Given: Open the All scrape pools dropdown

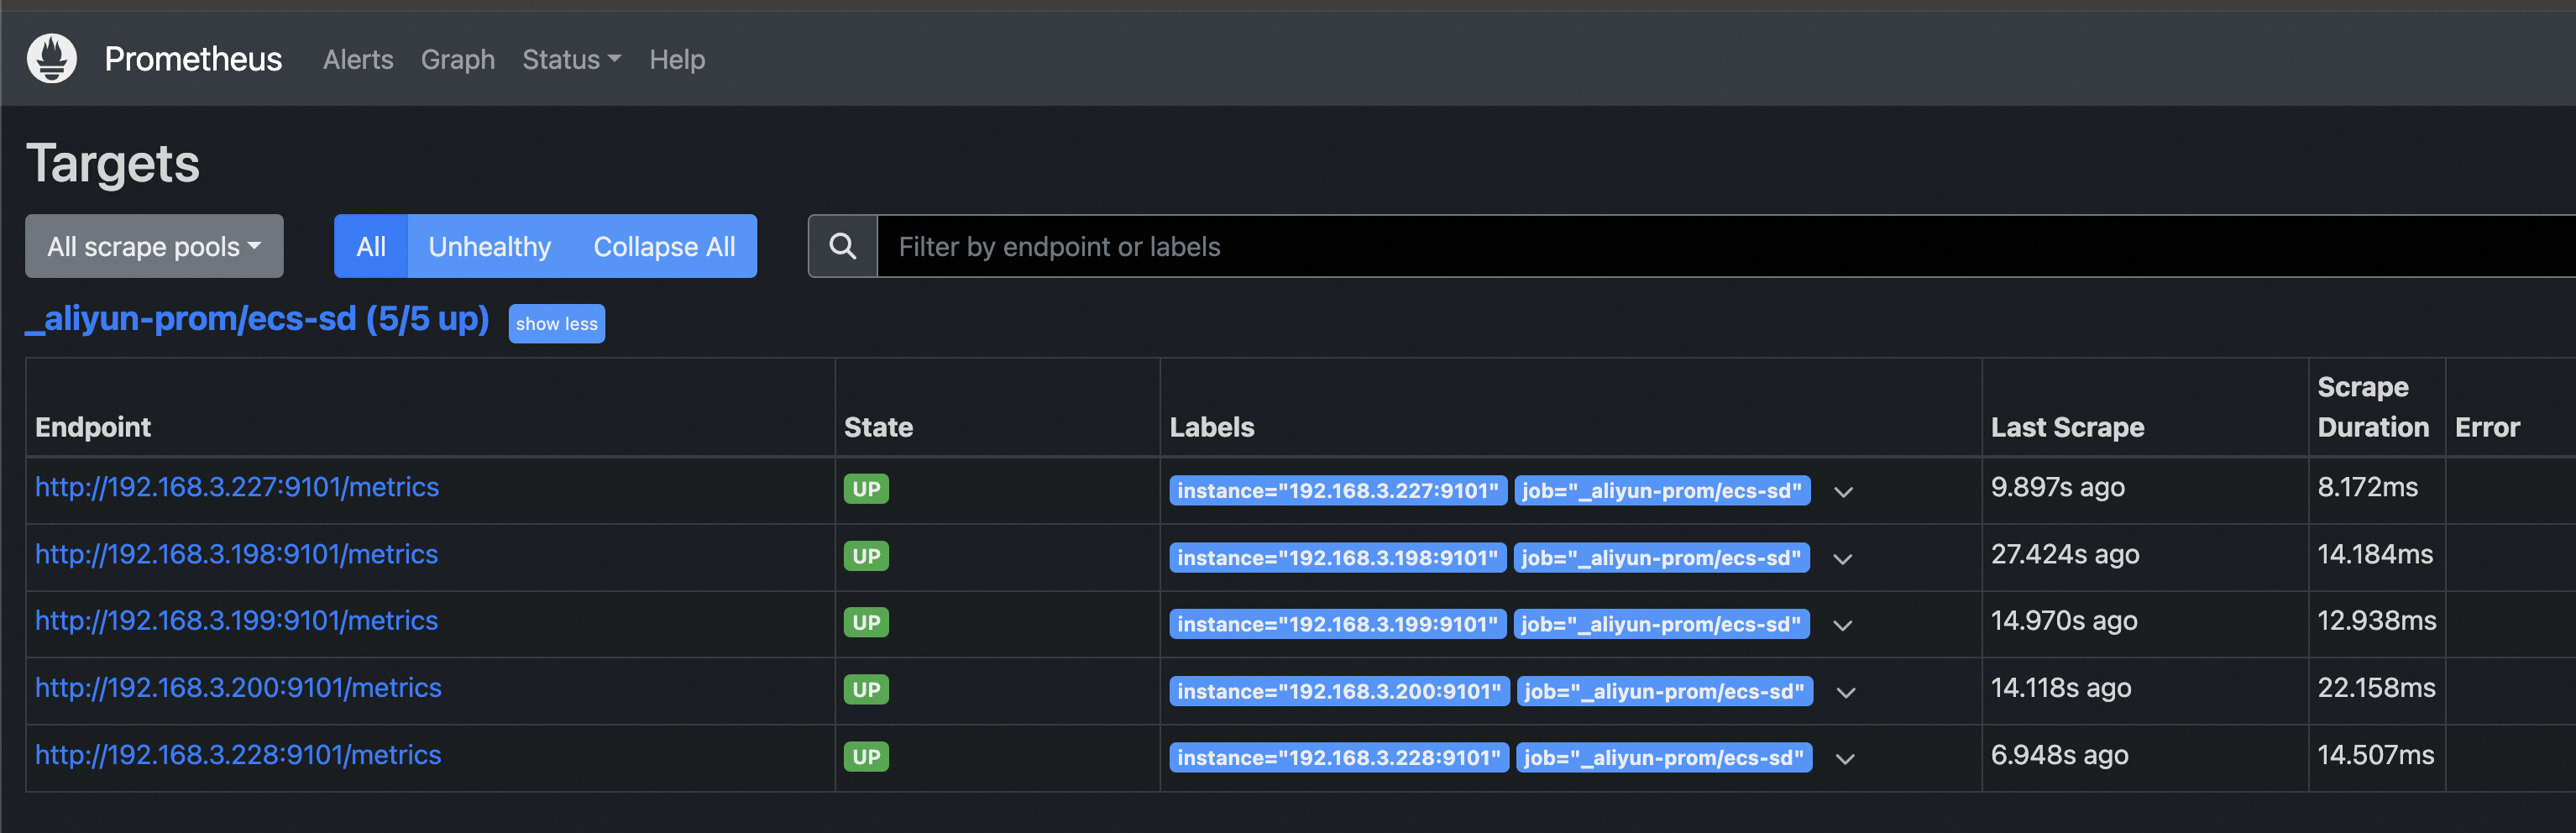Looking at the screenshot, I should click(x=154, y=247).
